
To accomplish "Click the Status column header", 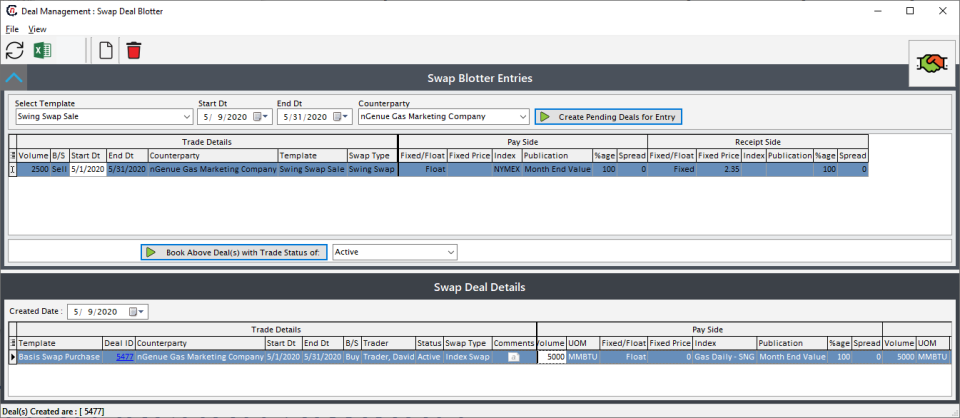I will 429,343.
